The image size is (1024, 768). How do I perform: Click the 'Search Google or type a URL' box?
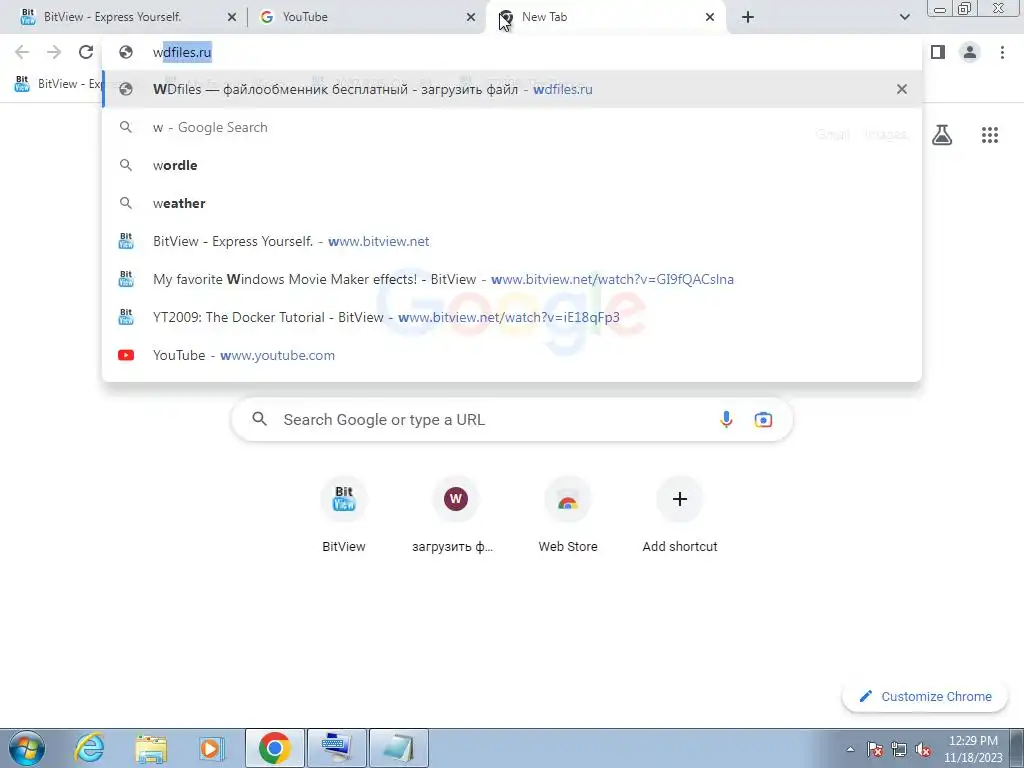512,419
